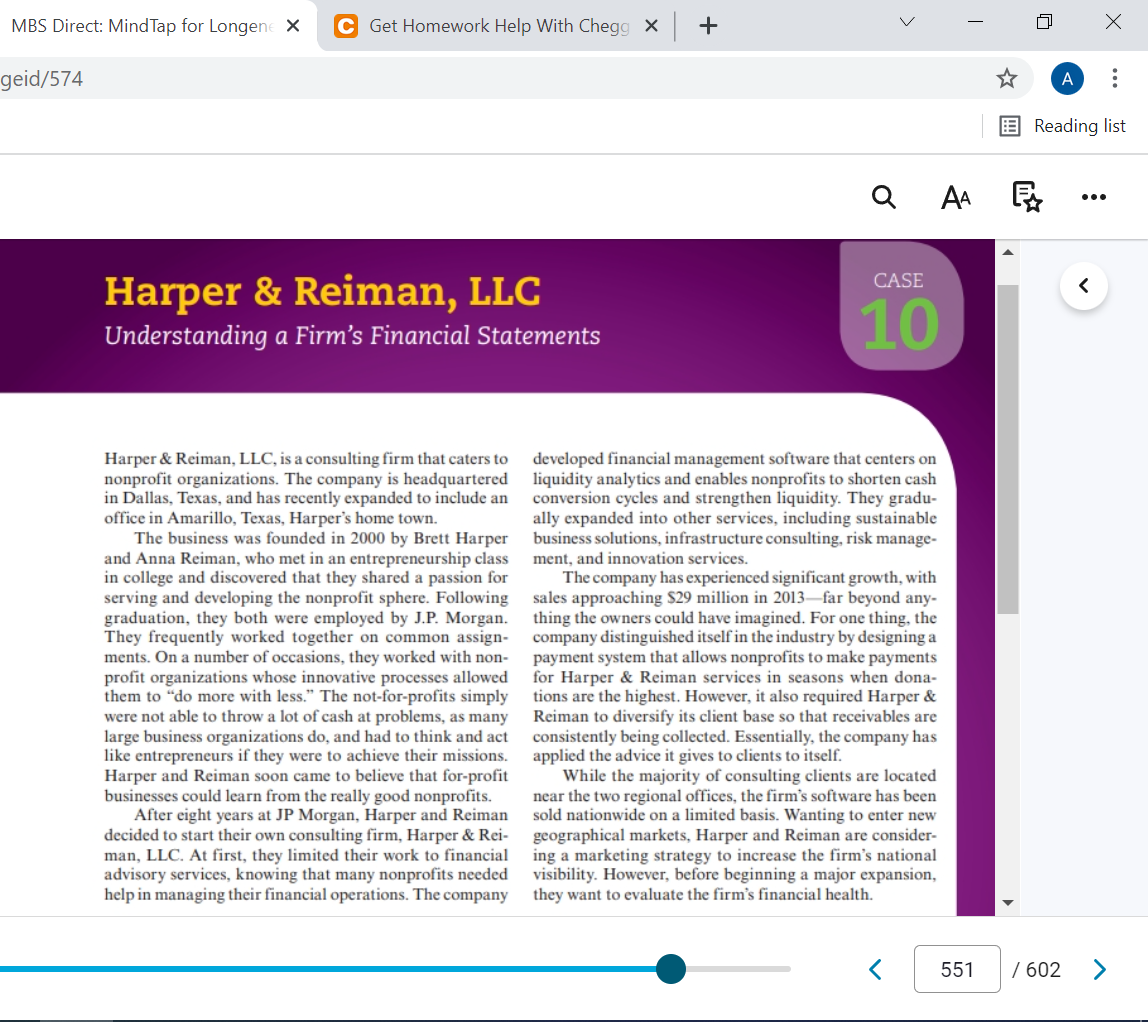Restore down the browser window
Screen dimensions: 1148x1022
click(x=1044, y=22)
